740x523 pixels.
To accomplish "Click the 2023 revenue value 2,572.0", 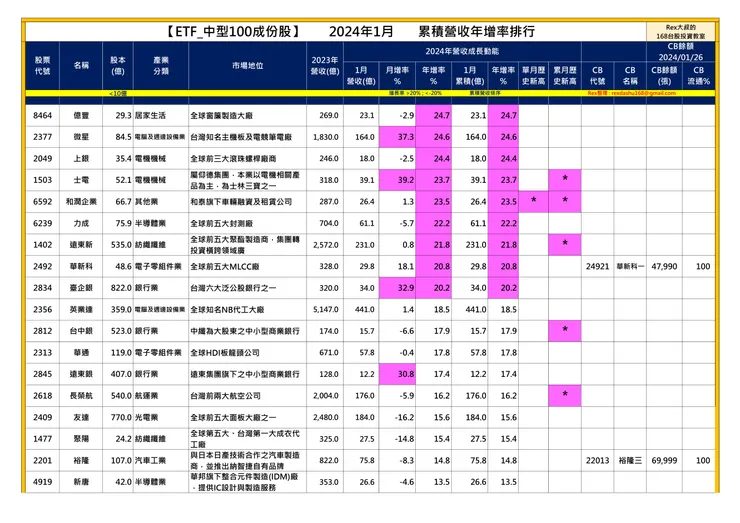I will click(x=326, y=245).
